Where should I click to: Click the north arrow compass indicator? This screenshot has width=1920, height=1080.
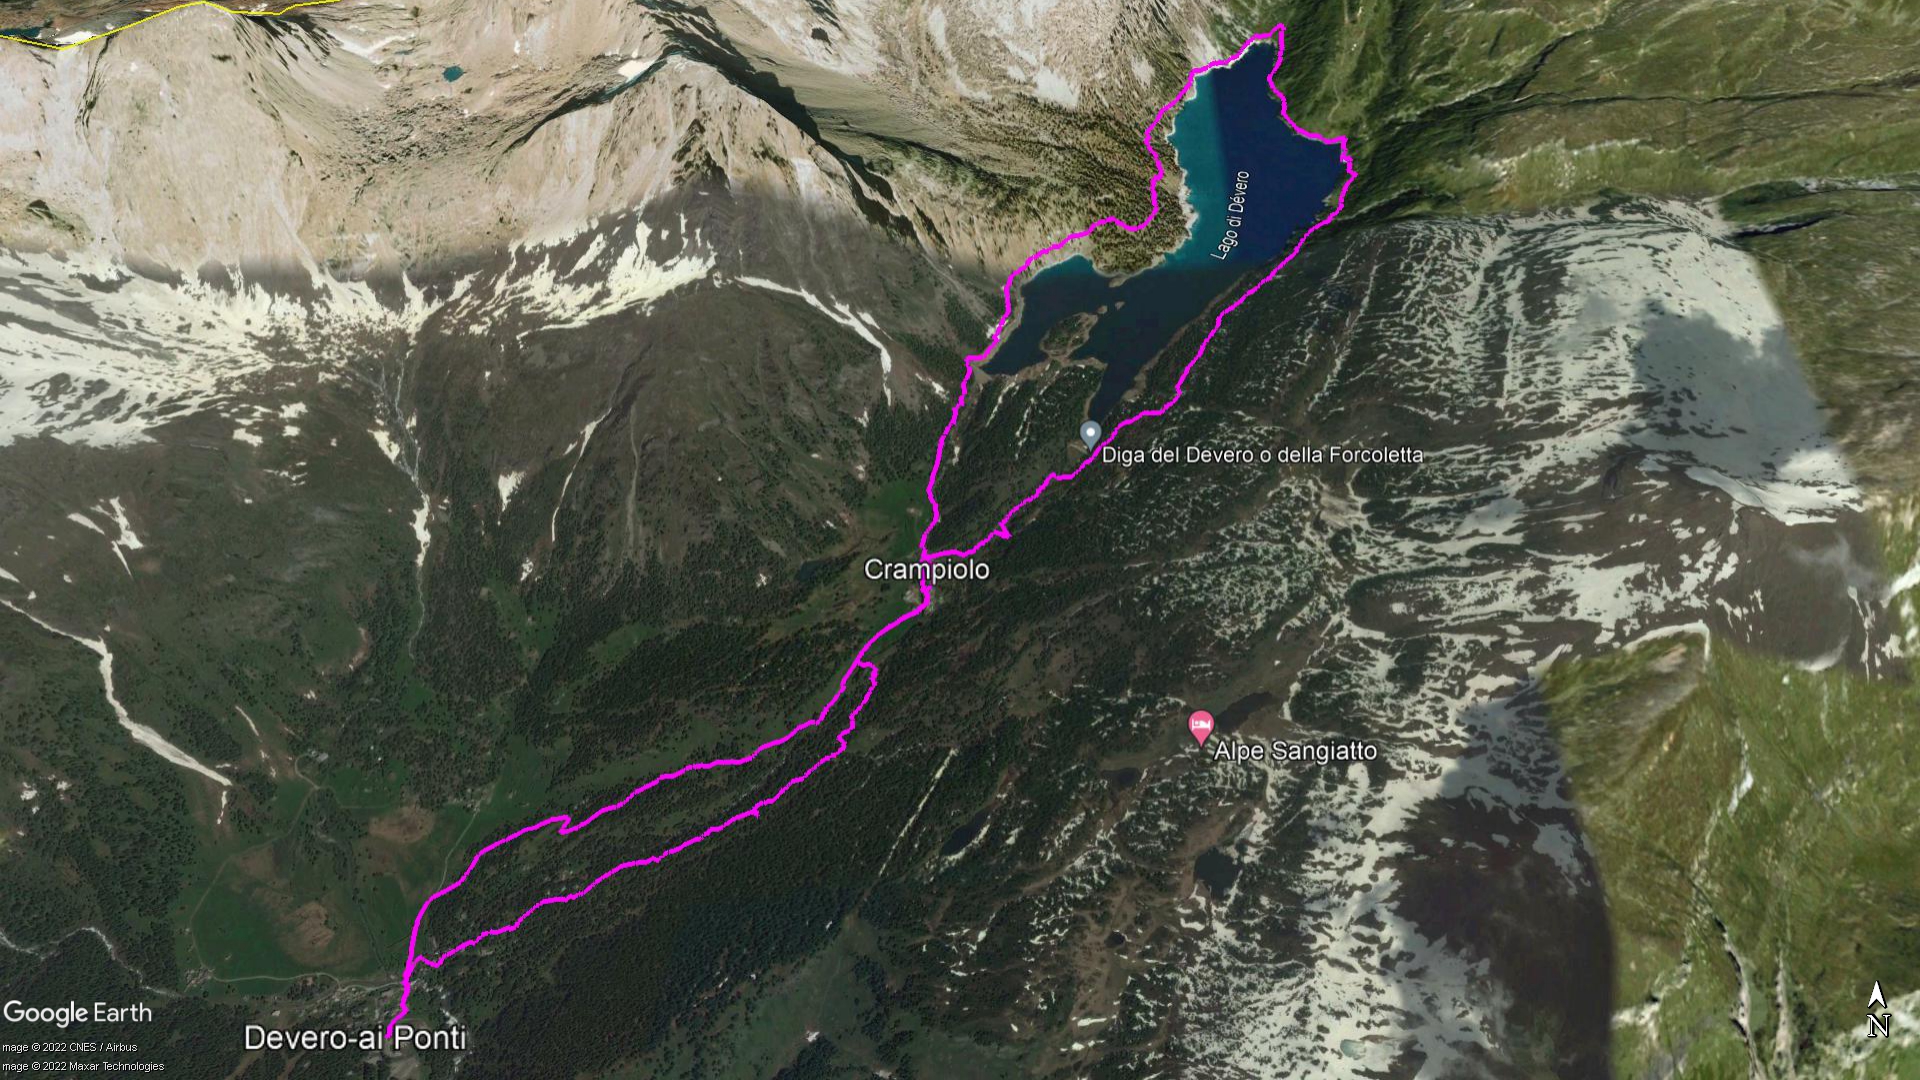pos(1878,1009)
